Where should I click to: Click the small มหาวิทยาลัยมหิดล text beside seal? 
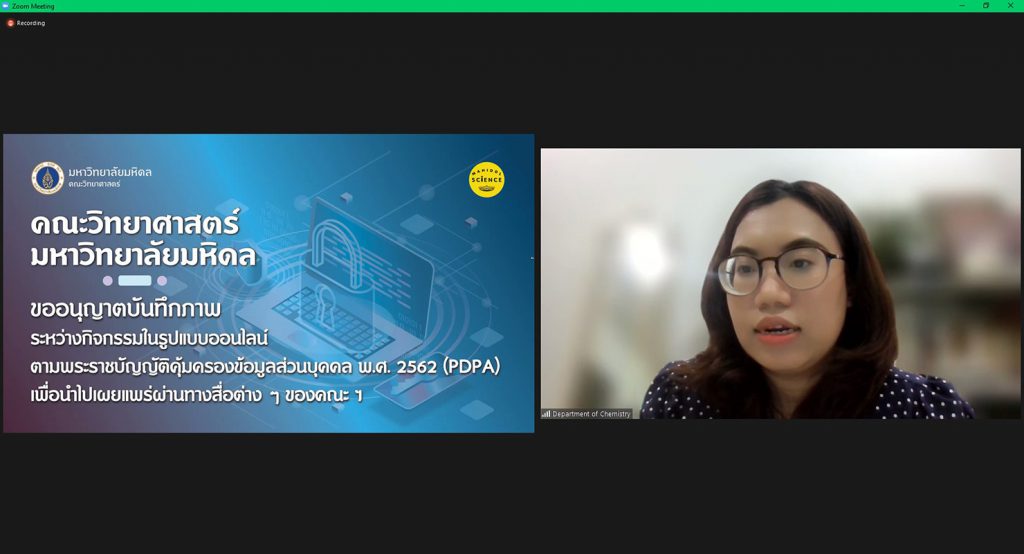coord(110,172)
